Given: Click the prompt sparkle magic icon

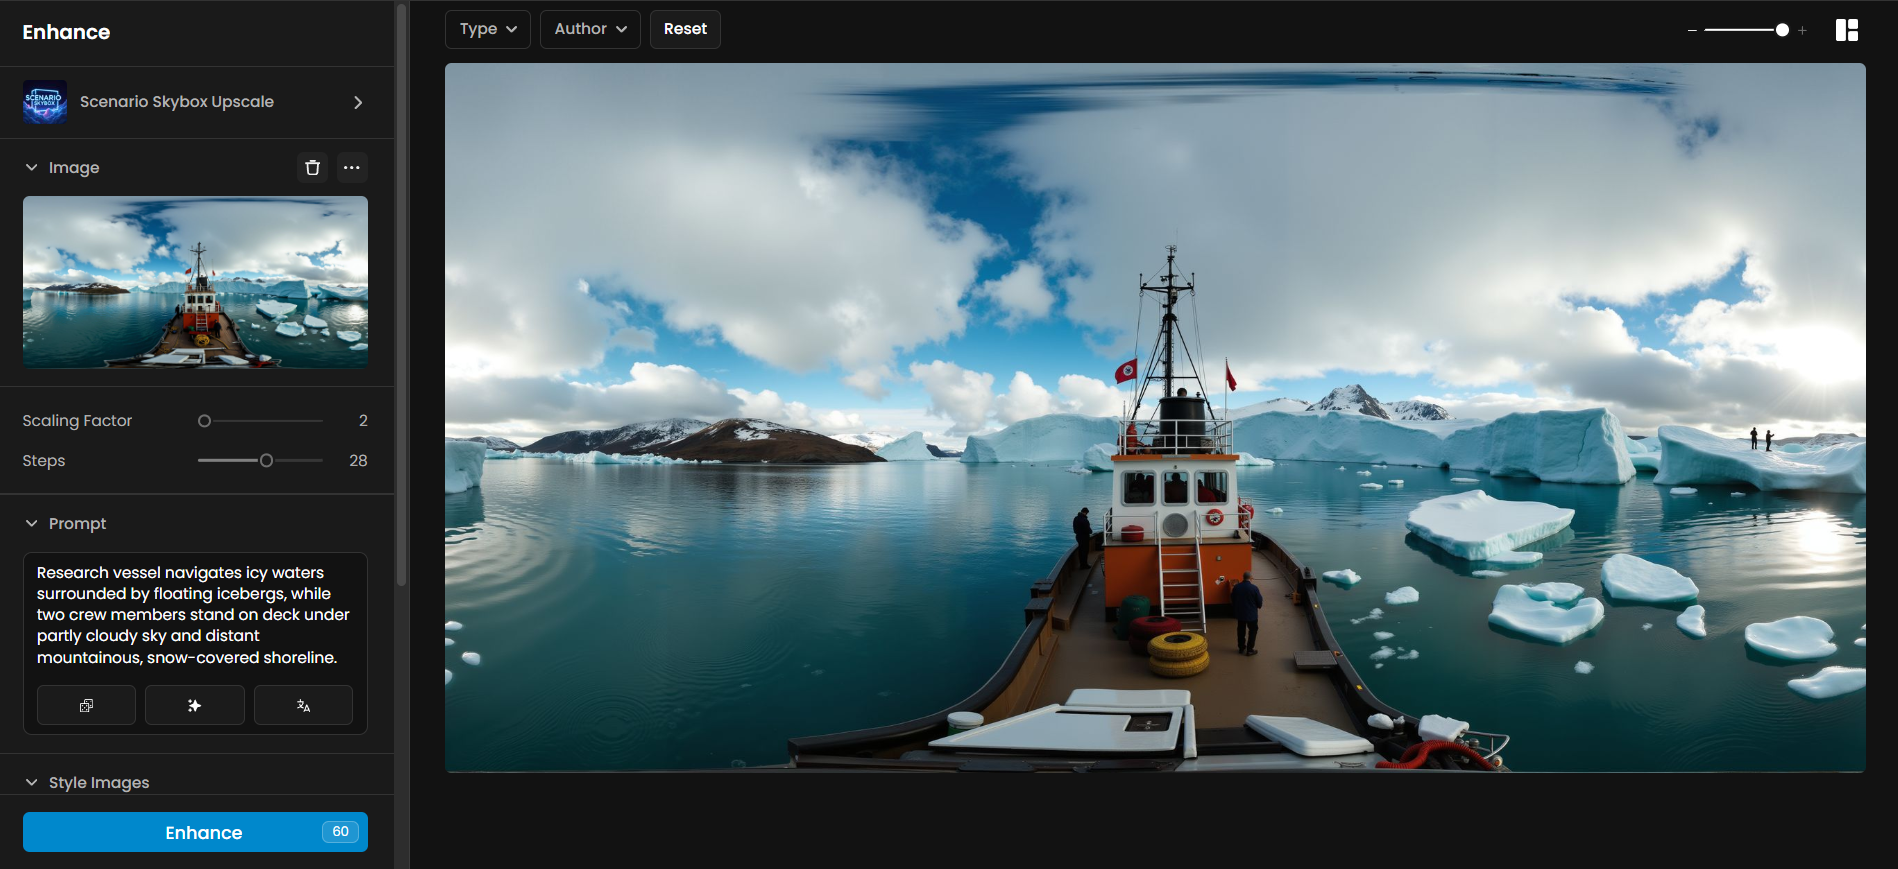Looking at the screenshot, I should click(195, 705).
